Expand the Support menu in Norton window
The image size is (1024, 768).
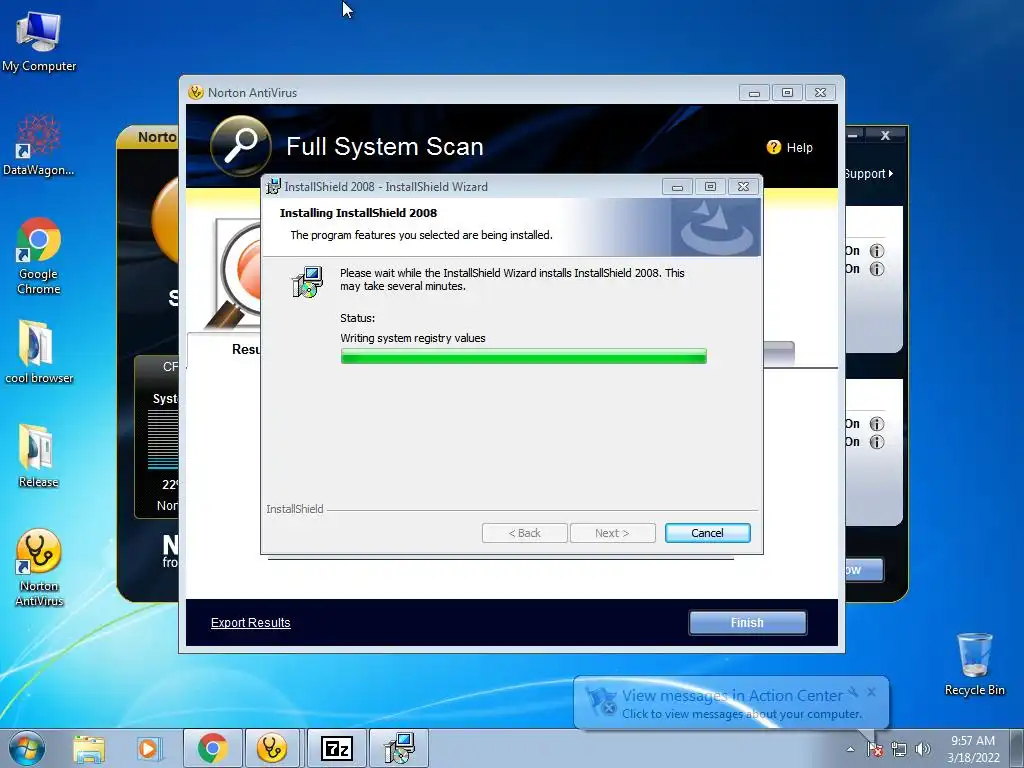[869, 174]
